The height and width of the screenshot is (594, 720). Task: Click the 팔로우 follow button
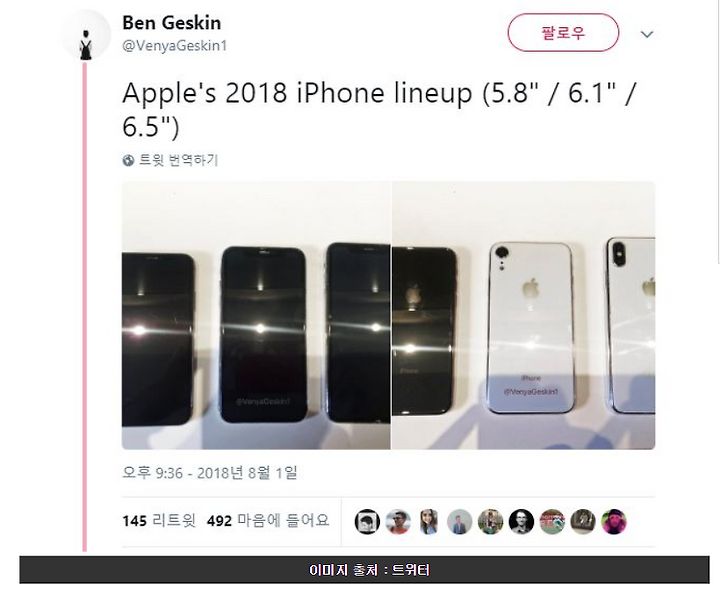(x=563, y=33)
